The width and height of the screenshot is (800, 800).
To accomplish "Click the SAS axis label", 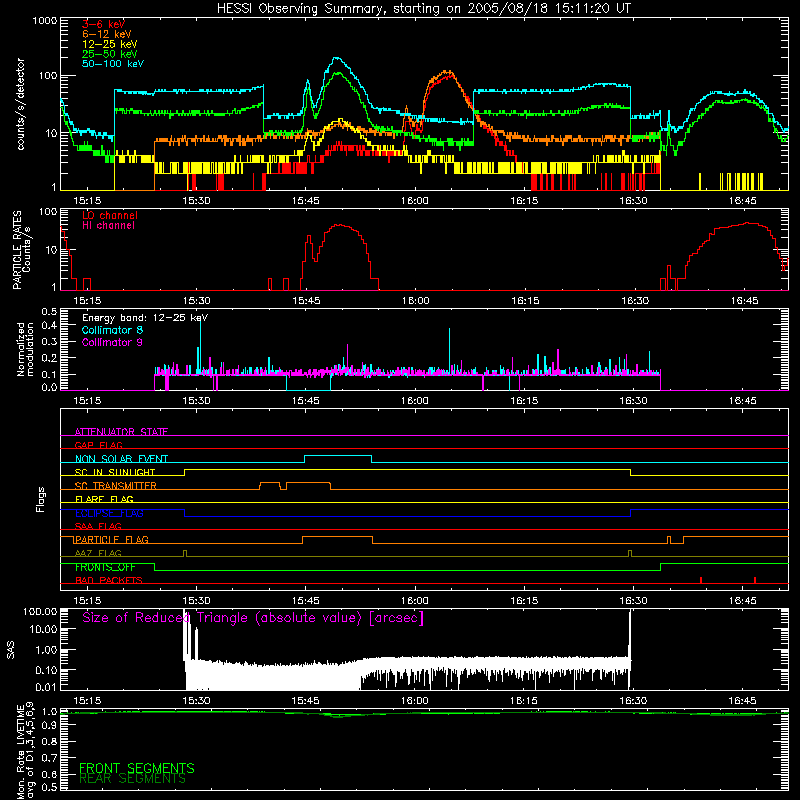I will click(x=11, y=650).
